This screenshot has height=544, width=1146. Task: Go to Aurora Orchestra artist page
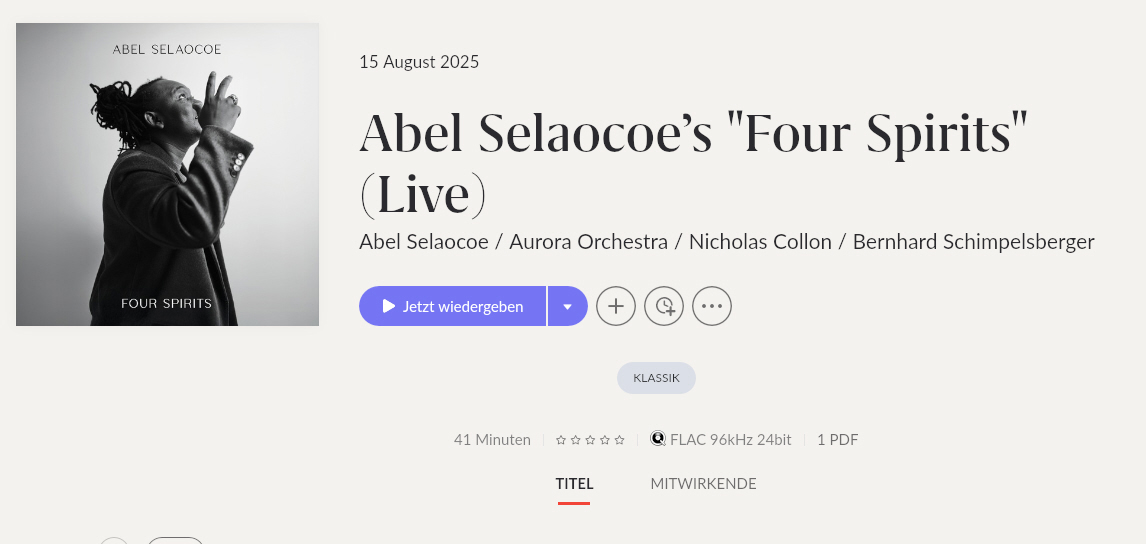pos(588,242)
